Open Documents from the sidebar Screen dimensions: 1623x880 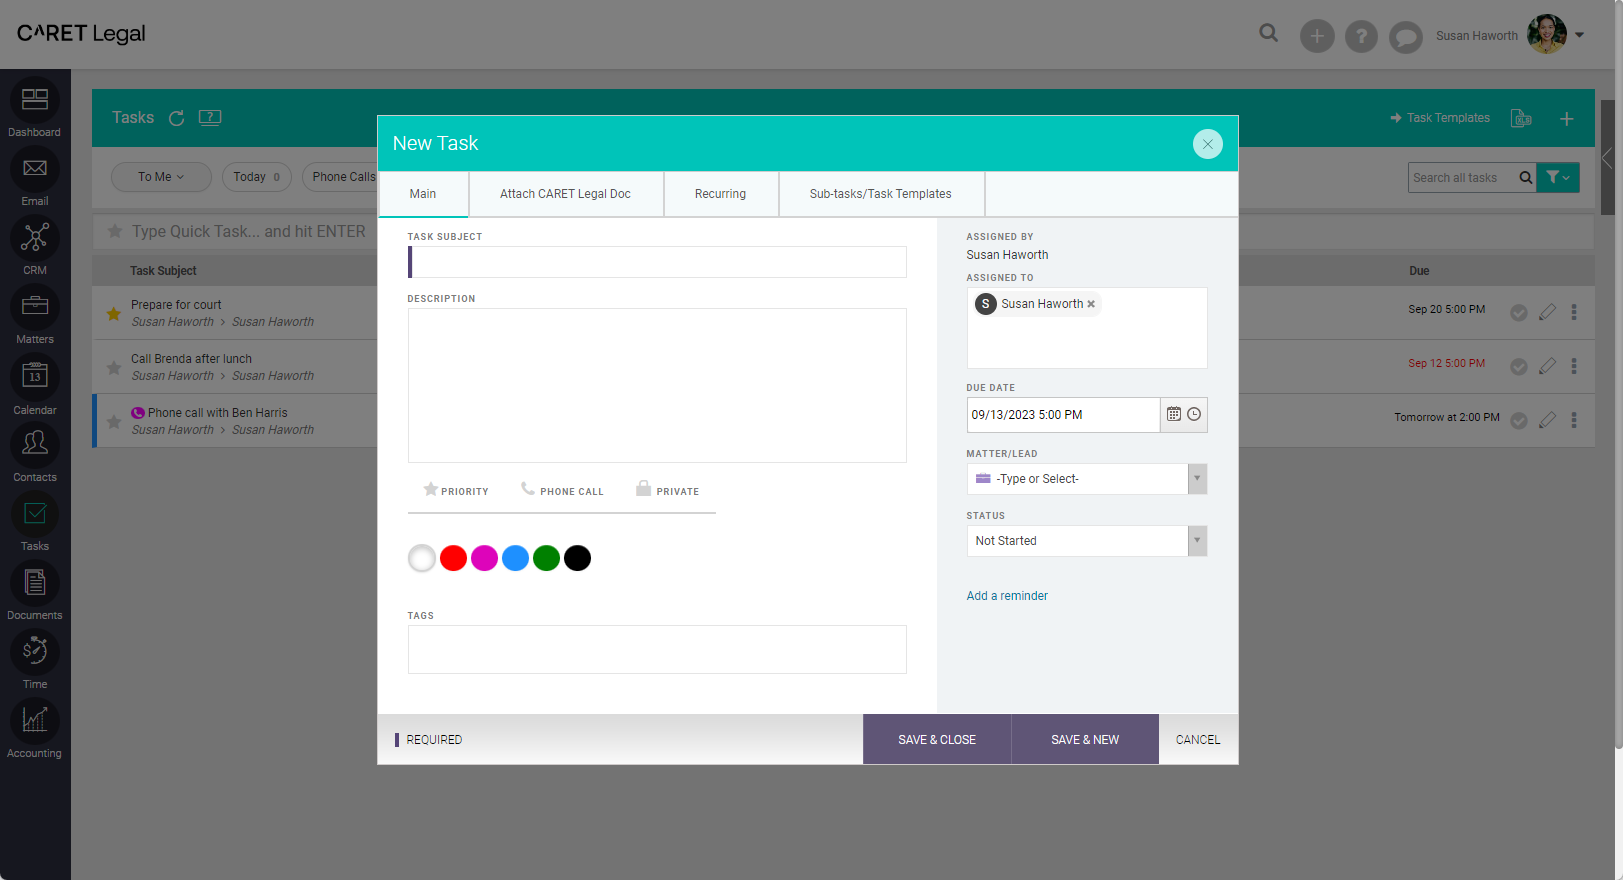point(35,583)
